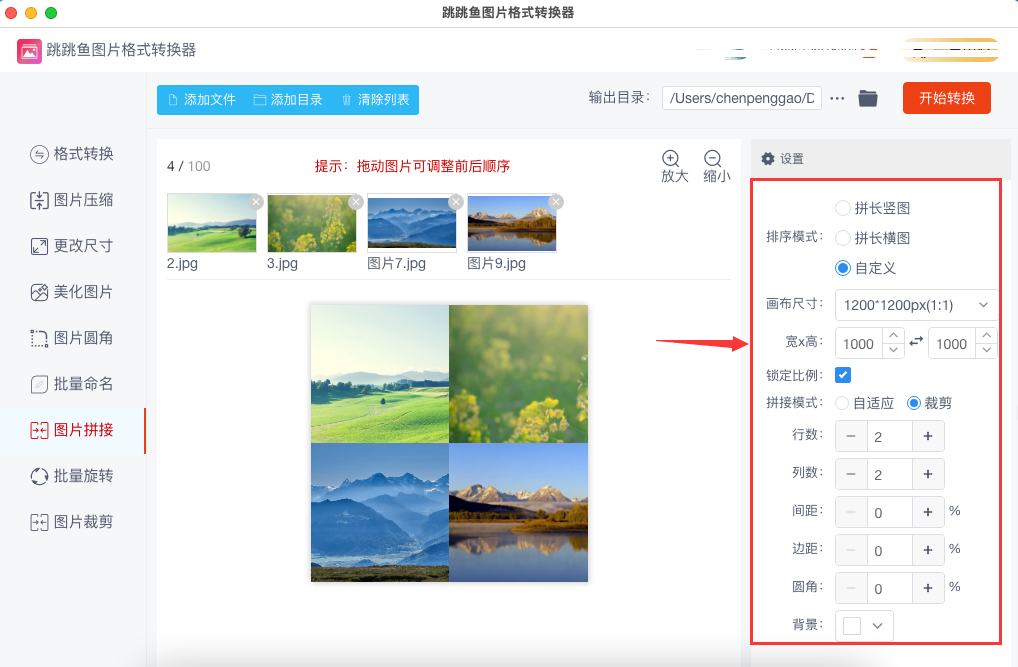Screen dimensions: 1018x667
Task: Remove 2.jpg with its close icon
Action: pos(256,202)
